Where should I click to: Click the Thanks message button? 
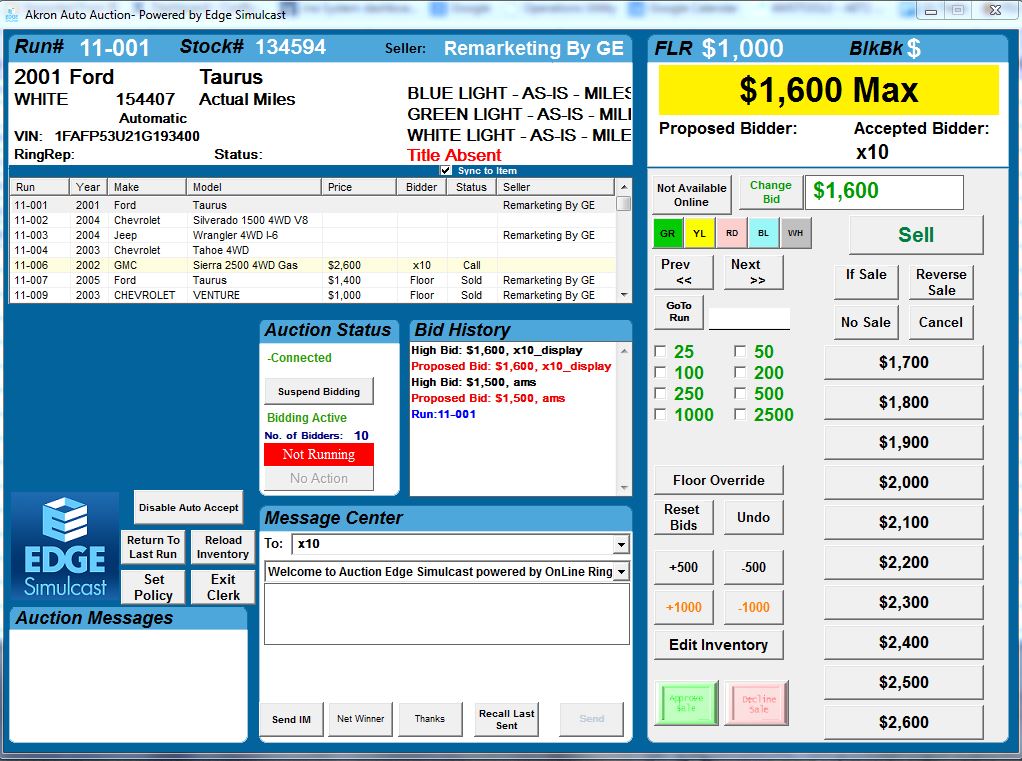(x=430, y=719)
